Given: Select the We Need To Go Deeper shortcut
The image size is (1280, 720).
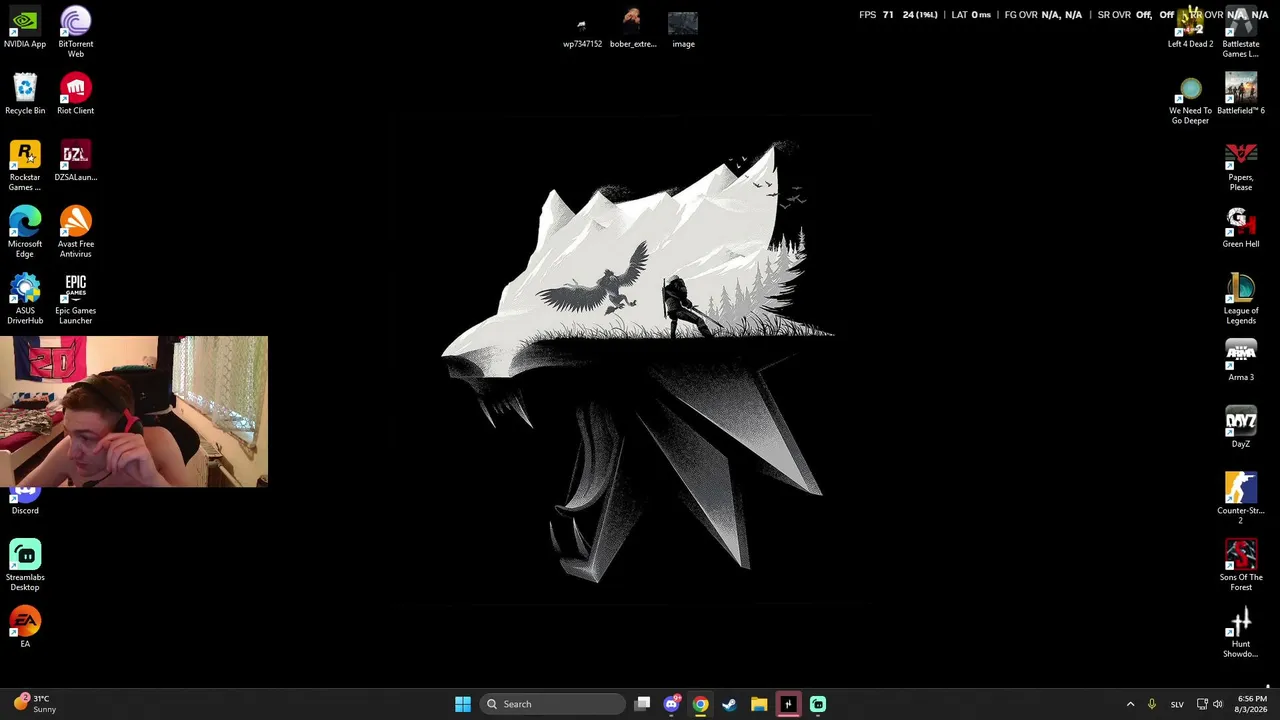Looking at the screenshot, I should pos(1190,100).
